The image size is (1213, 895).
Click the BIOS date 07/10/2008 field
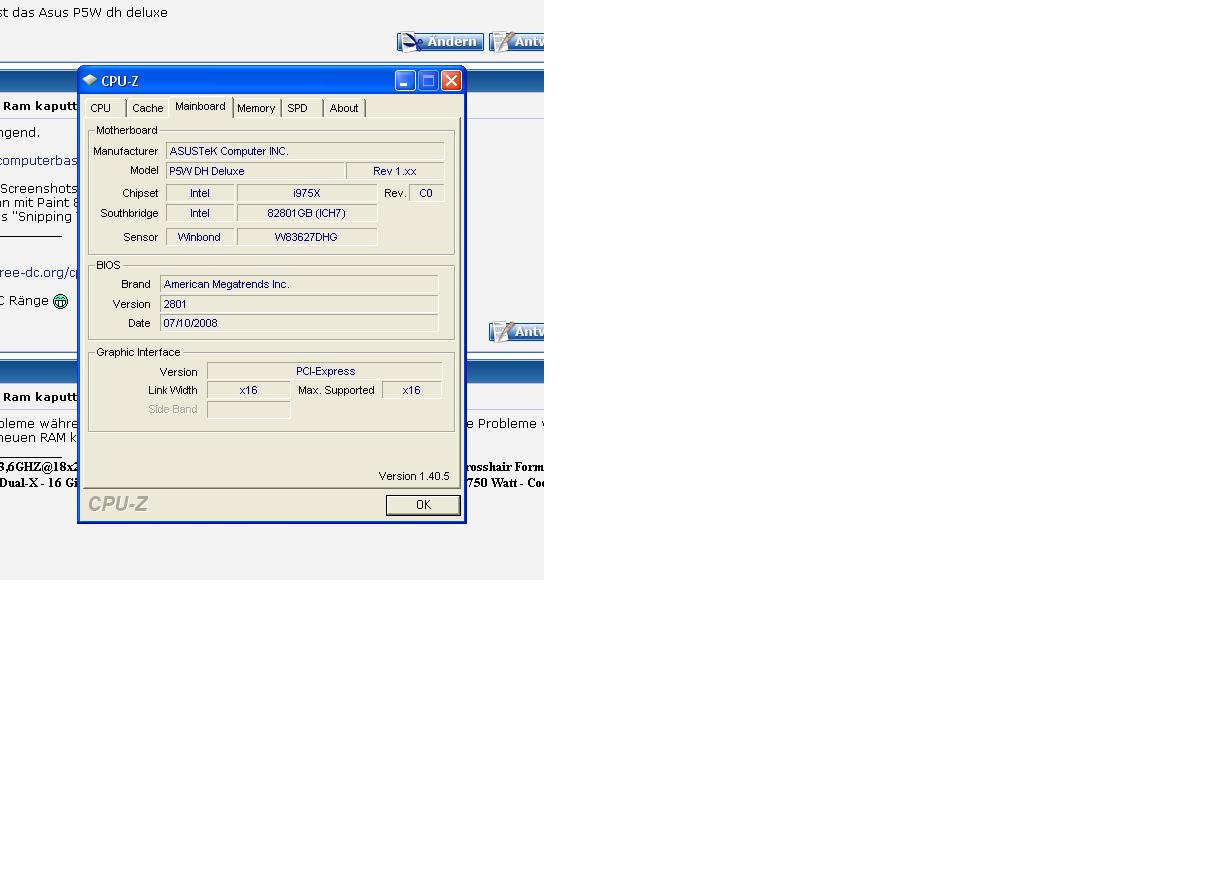[299, 323]
